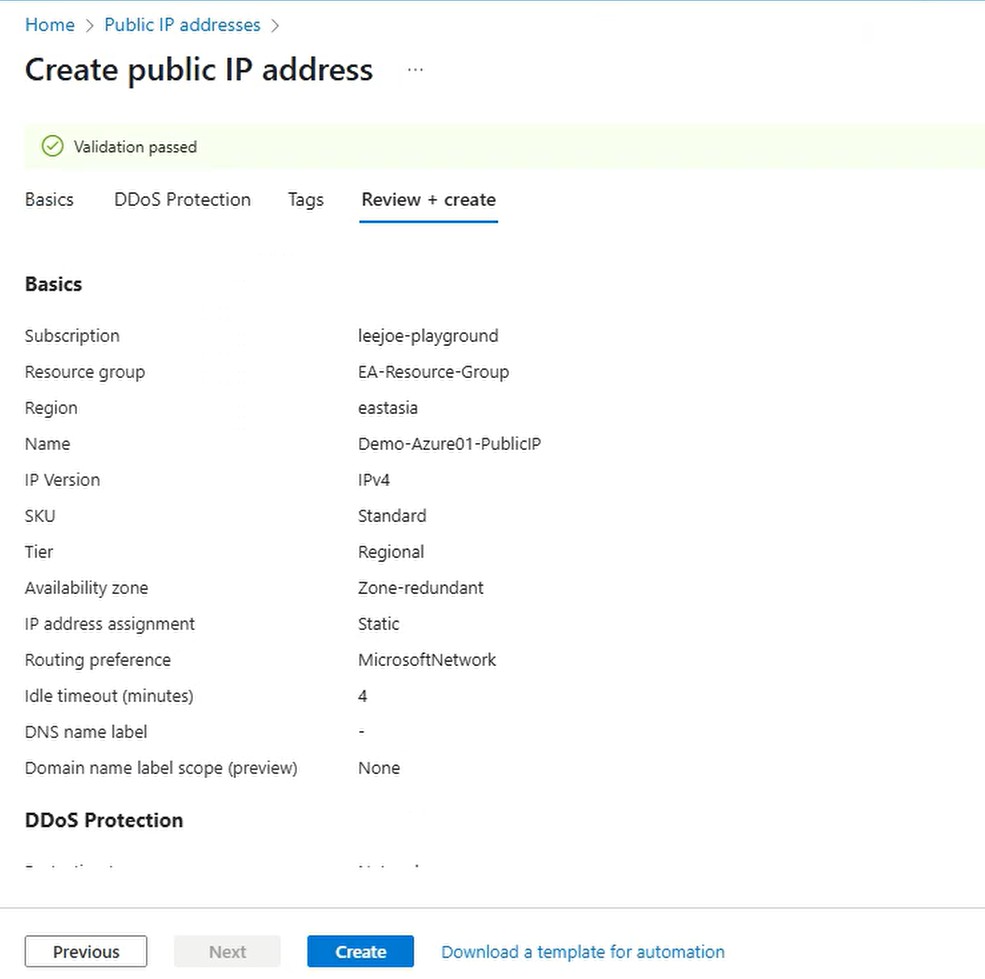Click the greyed-out Next button
The image size is (985, 979).
[227, 952]
